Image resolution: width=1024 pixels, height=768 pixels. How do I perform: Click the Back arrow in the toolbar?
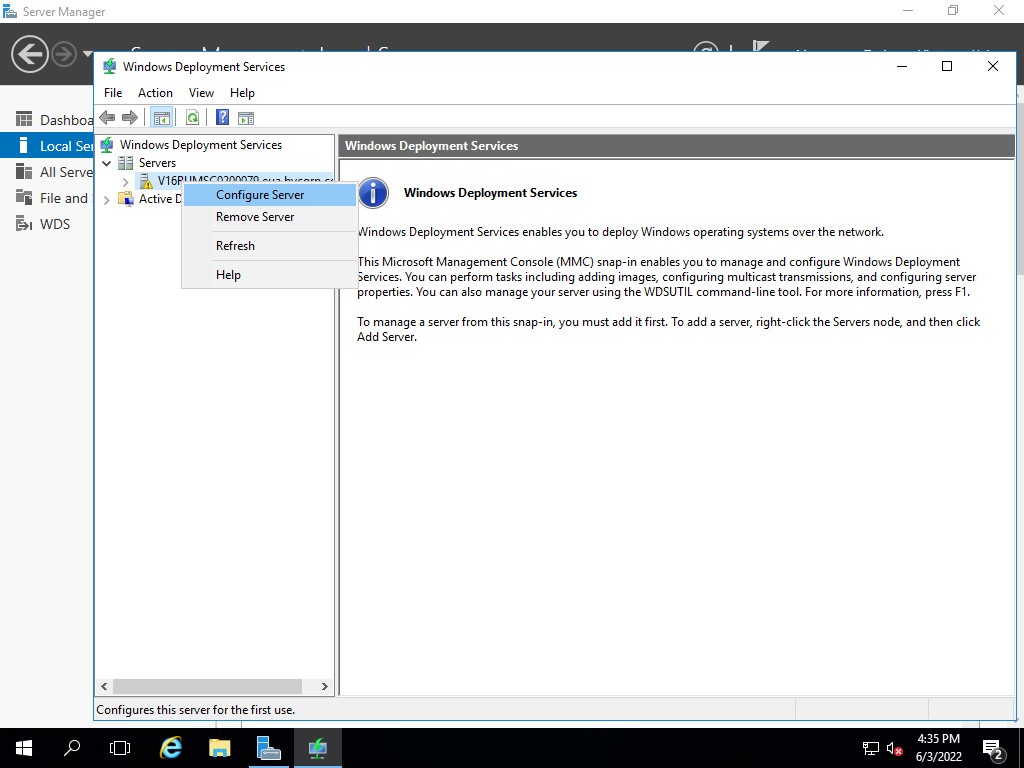(107, 118)
